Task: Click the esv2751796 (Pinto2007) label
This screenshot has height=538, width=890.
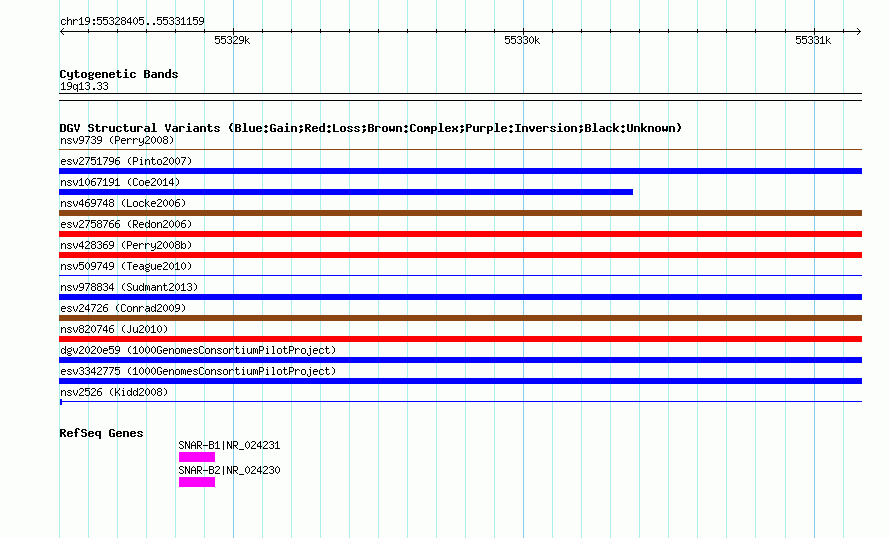Action: click(x=126, y=161)
